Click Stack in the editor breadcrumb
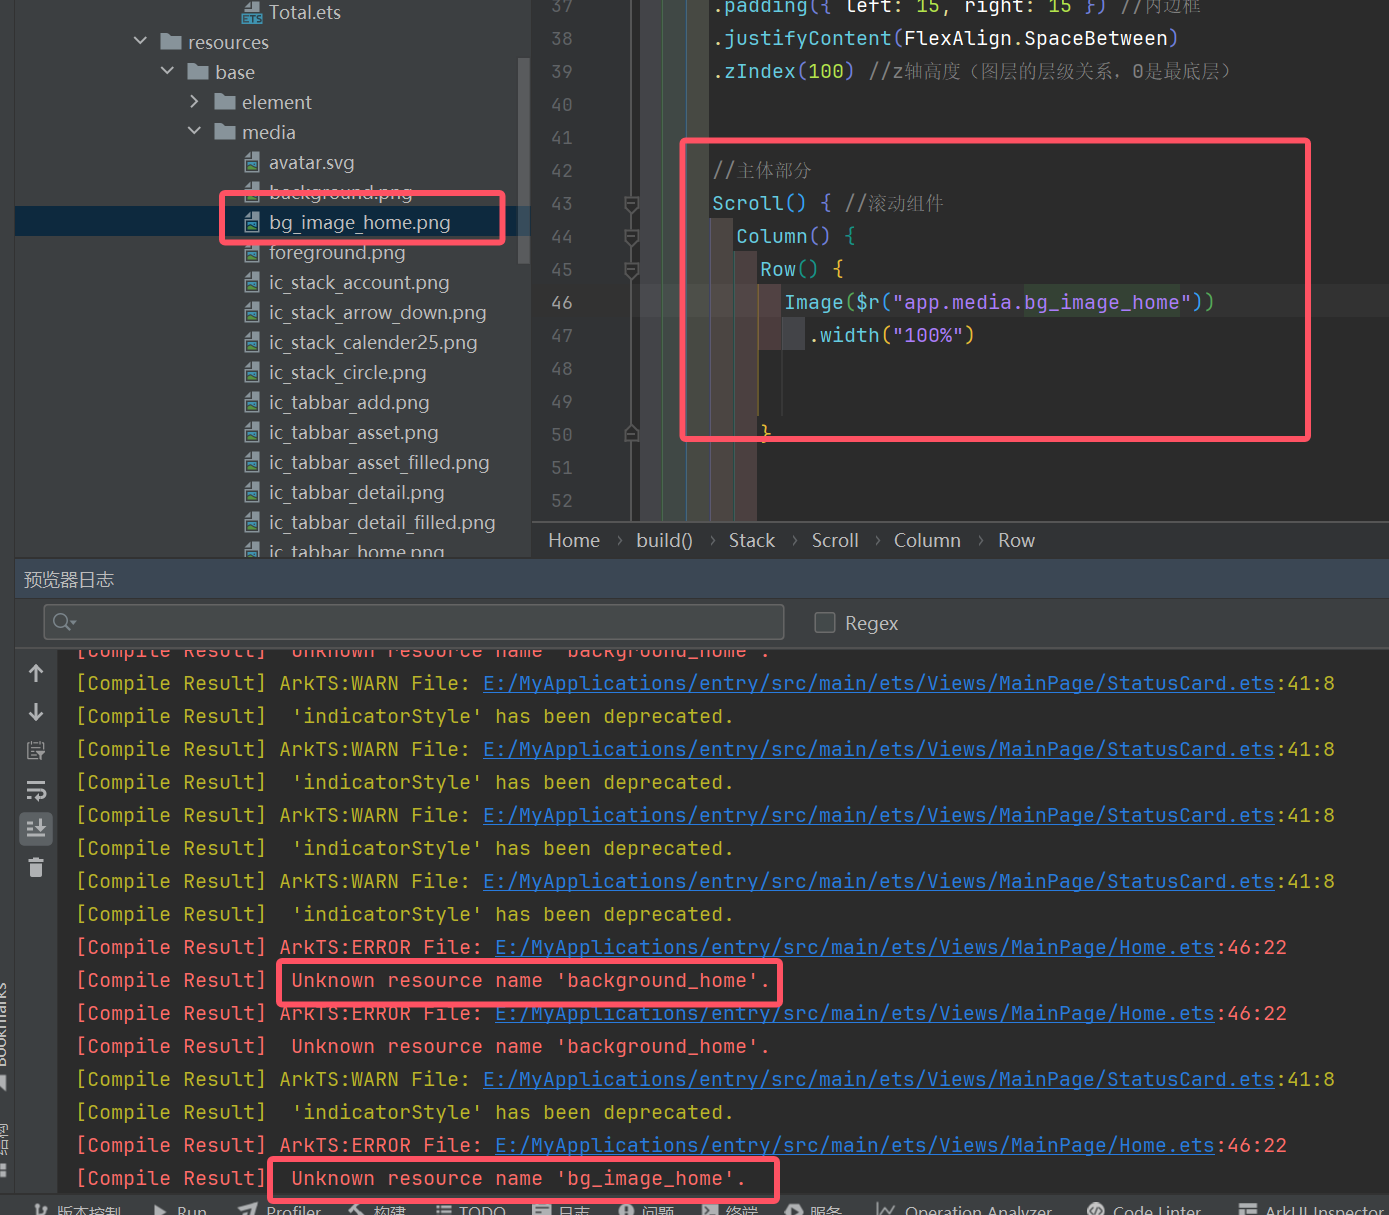This screenshot has height=1215, width=1389. tap(752, 540)
